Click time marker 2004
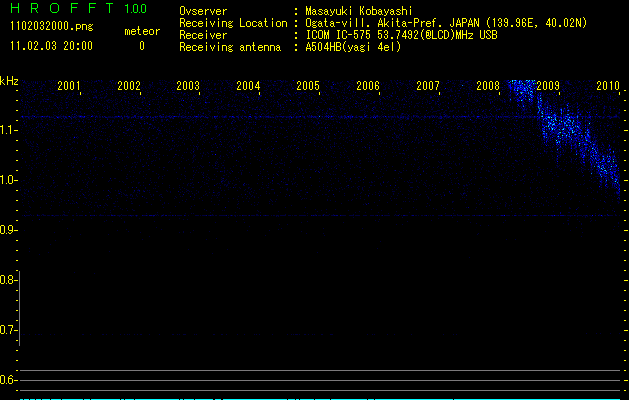 click(248, 86)
